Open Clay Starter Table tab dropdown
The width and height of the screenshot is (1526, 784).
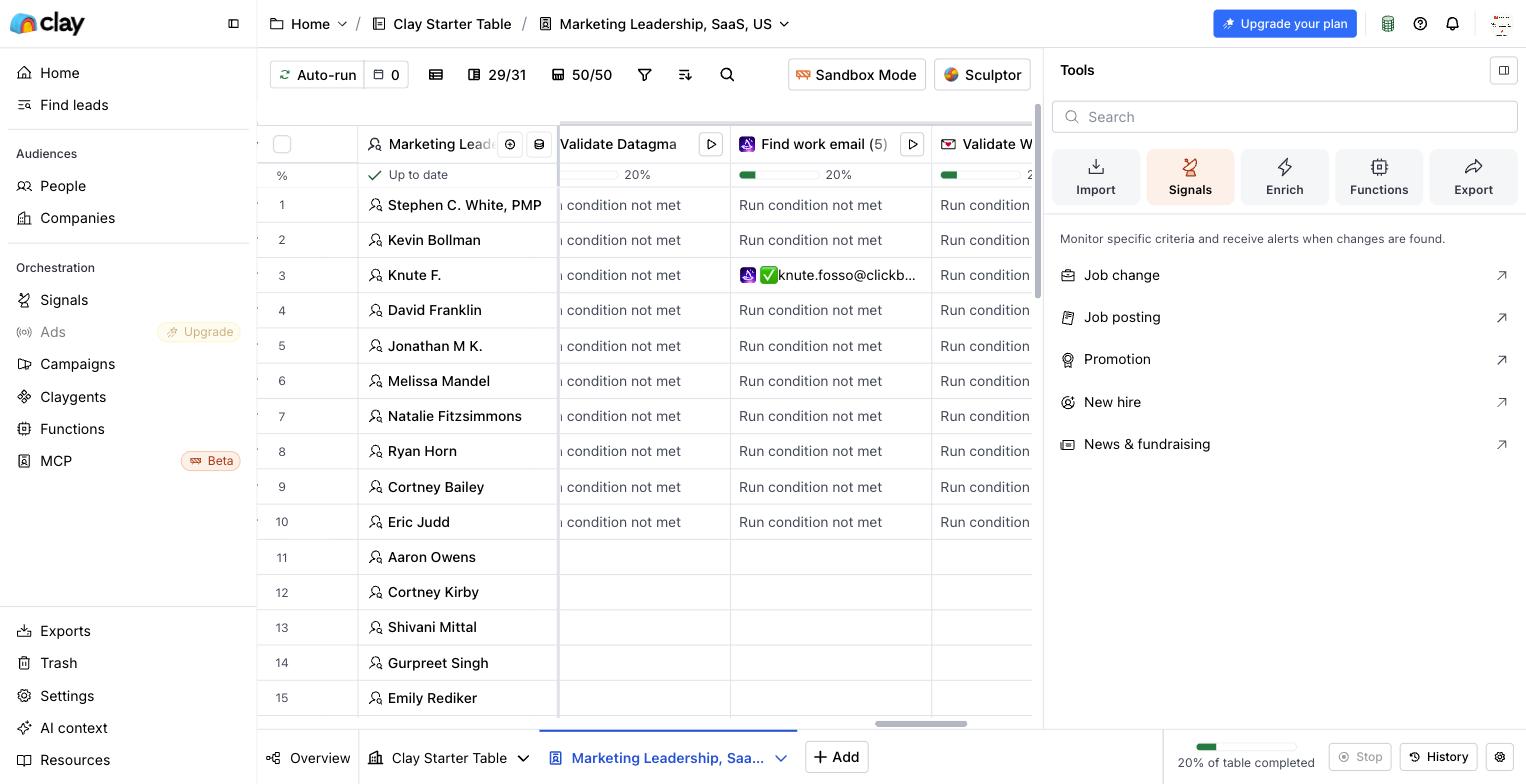pyautogui.click(x=523, y=758)
